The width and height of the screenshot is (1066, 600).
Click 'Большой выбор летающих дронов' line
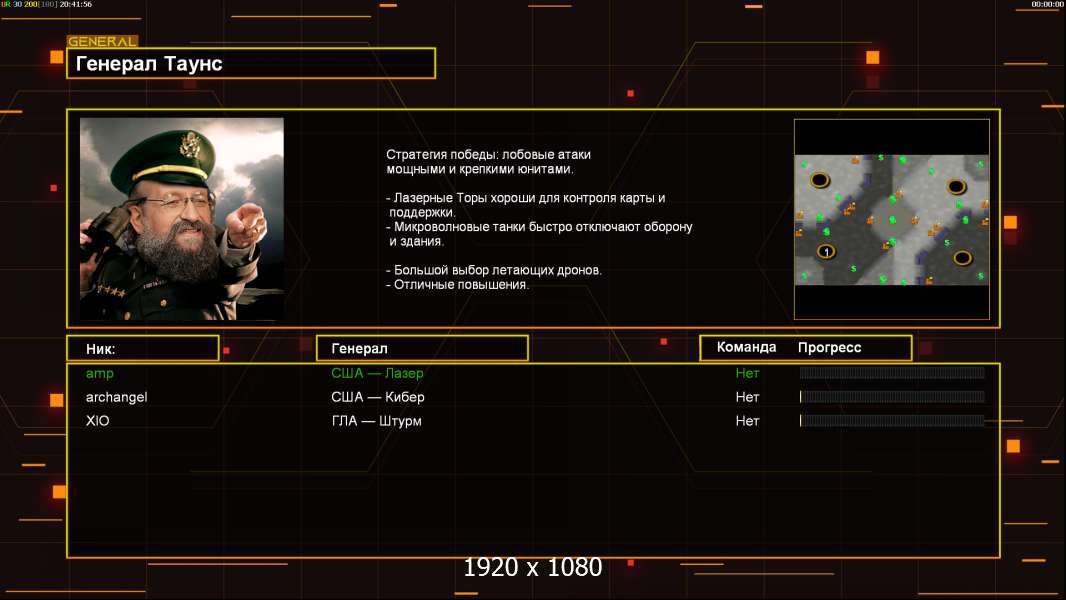click(x=494, y=270)
